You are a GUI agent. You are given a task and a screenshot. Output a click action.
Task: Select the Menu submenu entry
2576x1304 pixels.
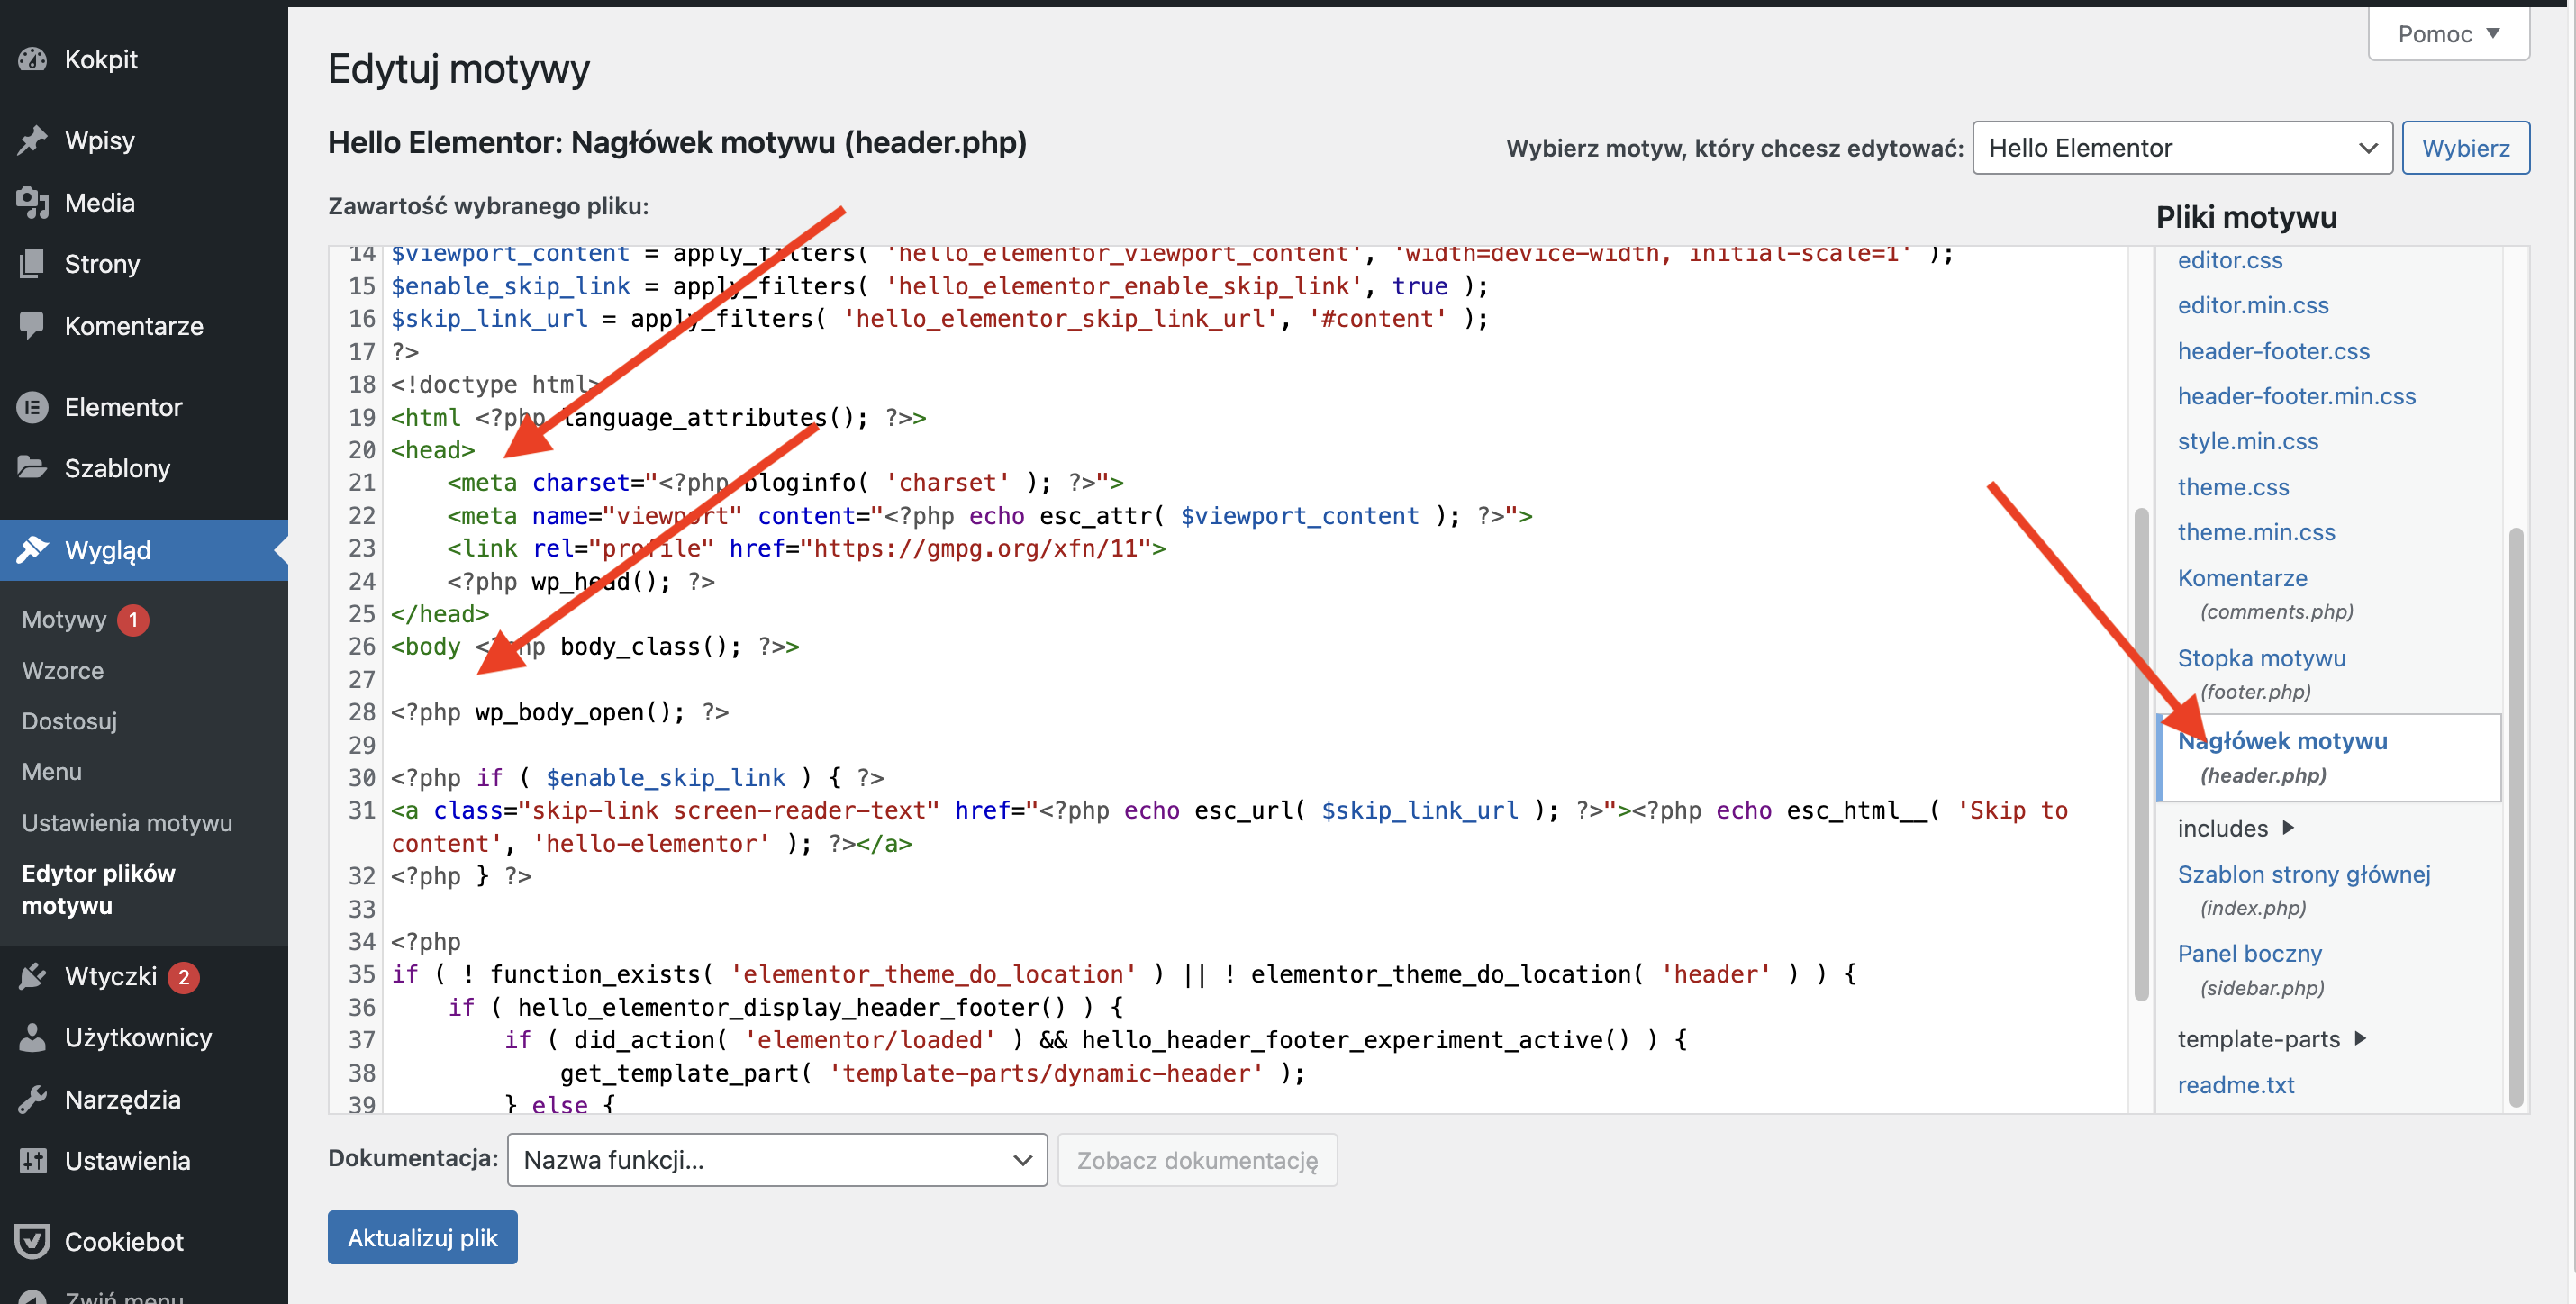(52, 772)
